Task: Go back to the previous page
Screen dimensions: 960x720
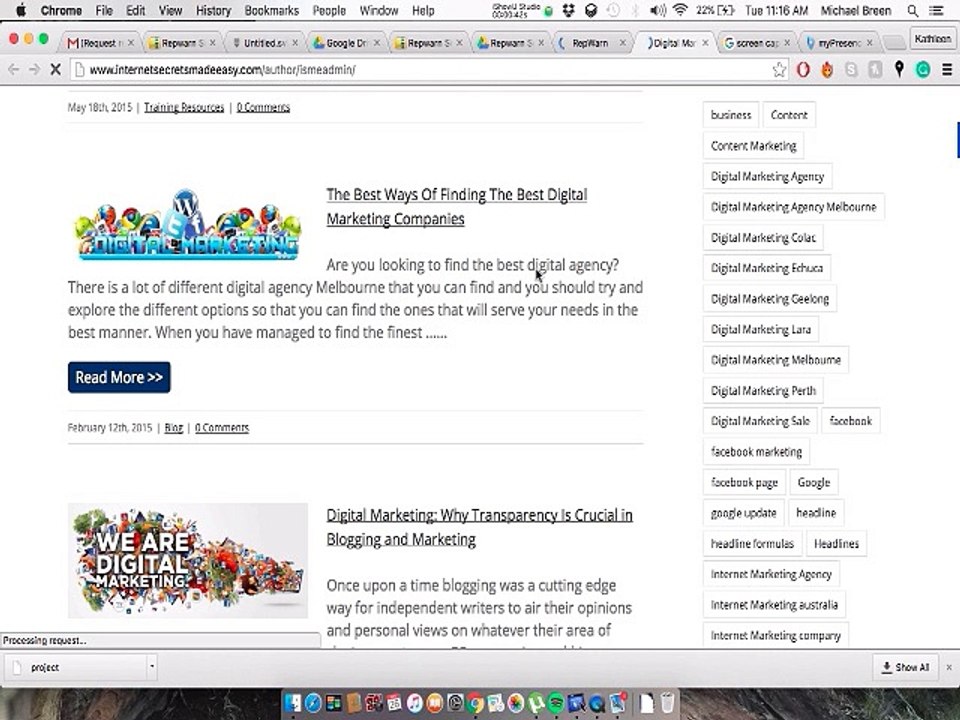Action: (x=13, y=70)
